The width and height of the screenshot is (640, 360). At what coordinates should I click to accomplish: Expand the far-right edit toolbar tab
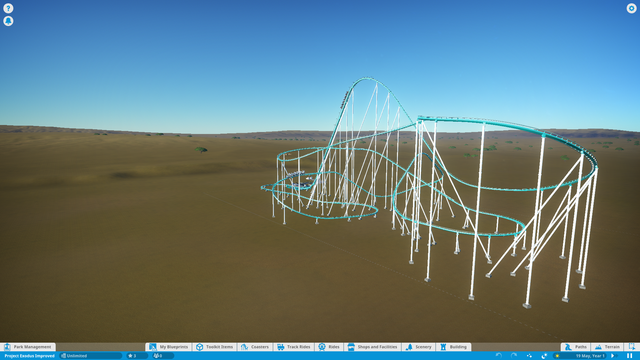click(x=632, y=347)
